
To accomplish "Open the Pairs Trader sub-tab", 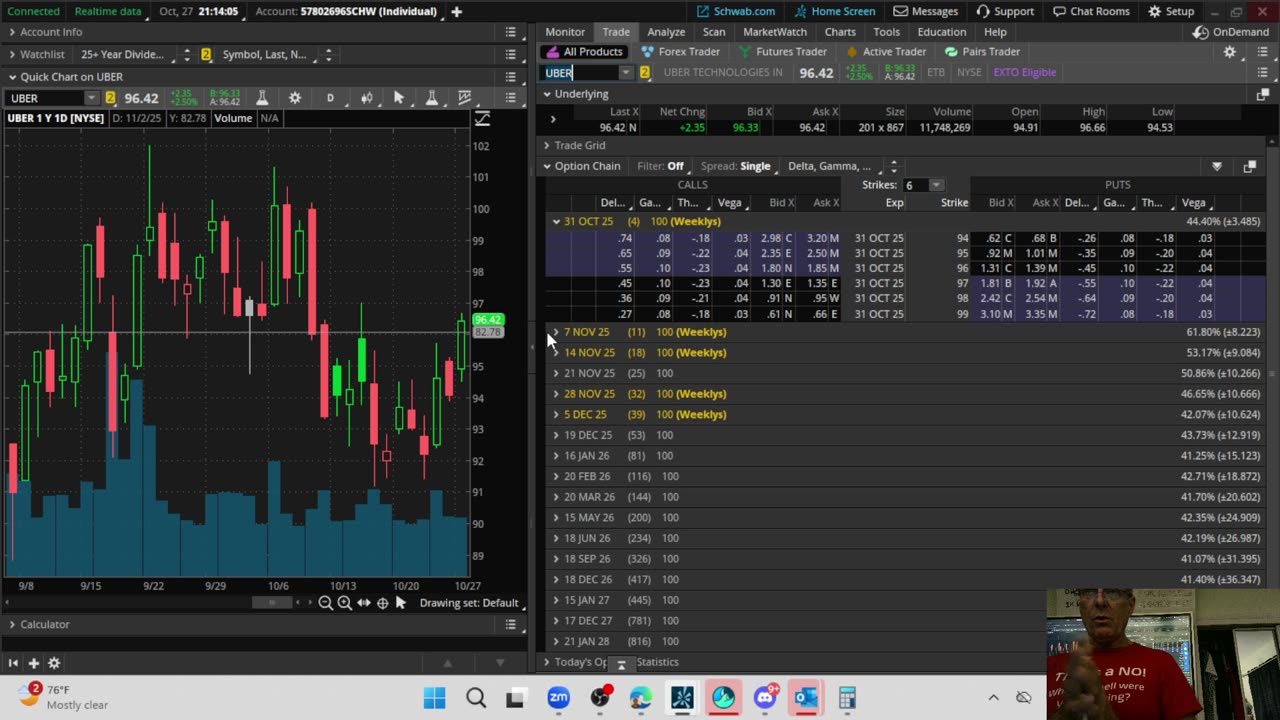I will (981, 52).
